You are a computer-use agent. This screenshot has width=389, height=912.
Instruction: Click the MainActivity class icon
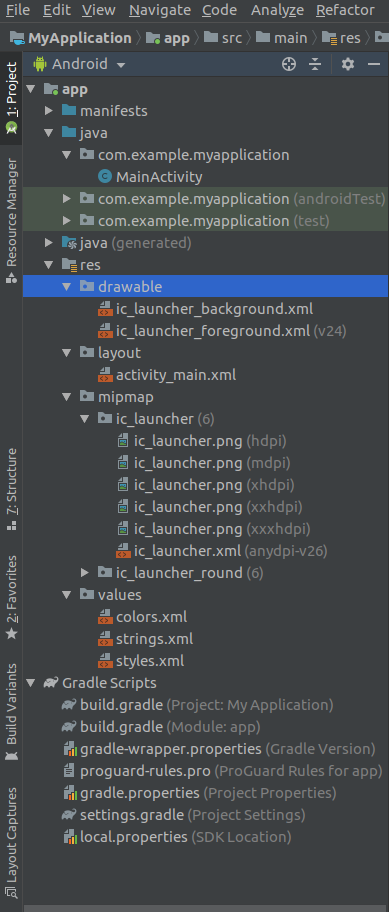point(105,177)
